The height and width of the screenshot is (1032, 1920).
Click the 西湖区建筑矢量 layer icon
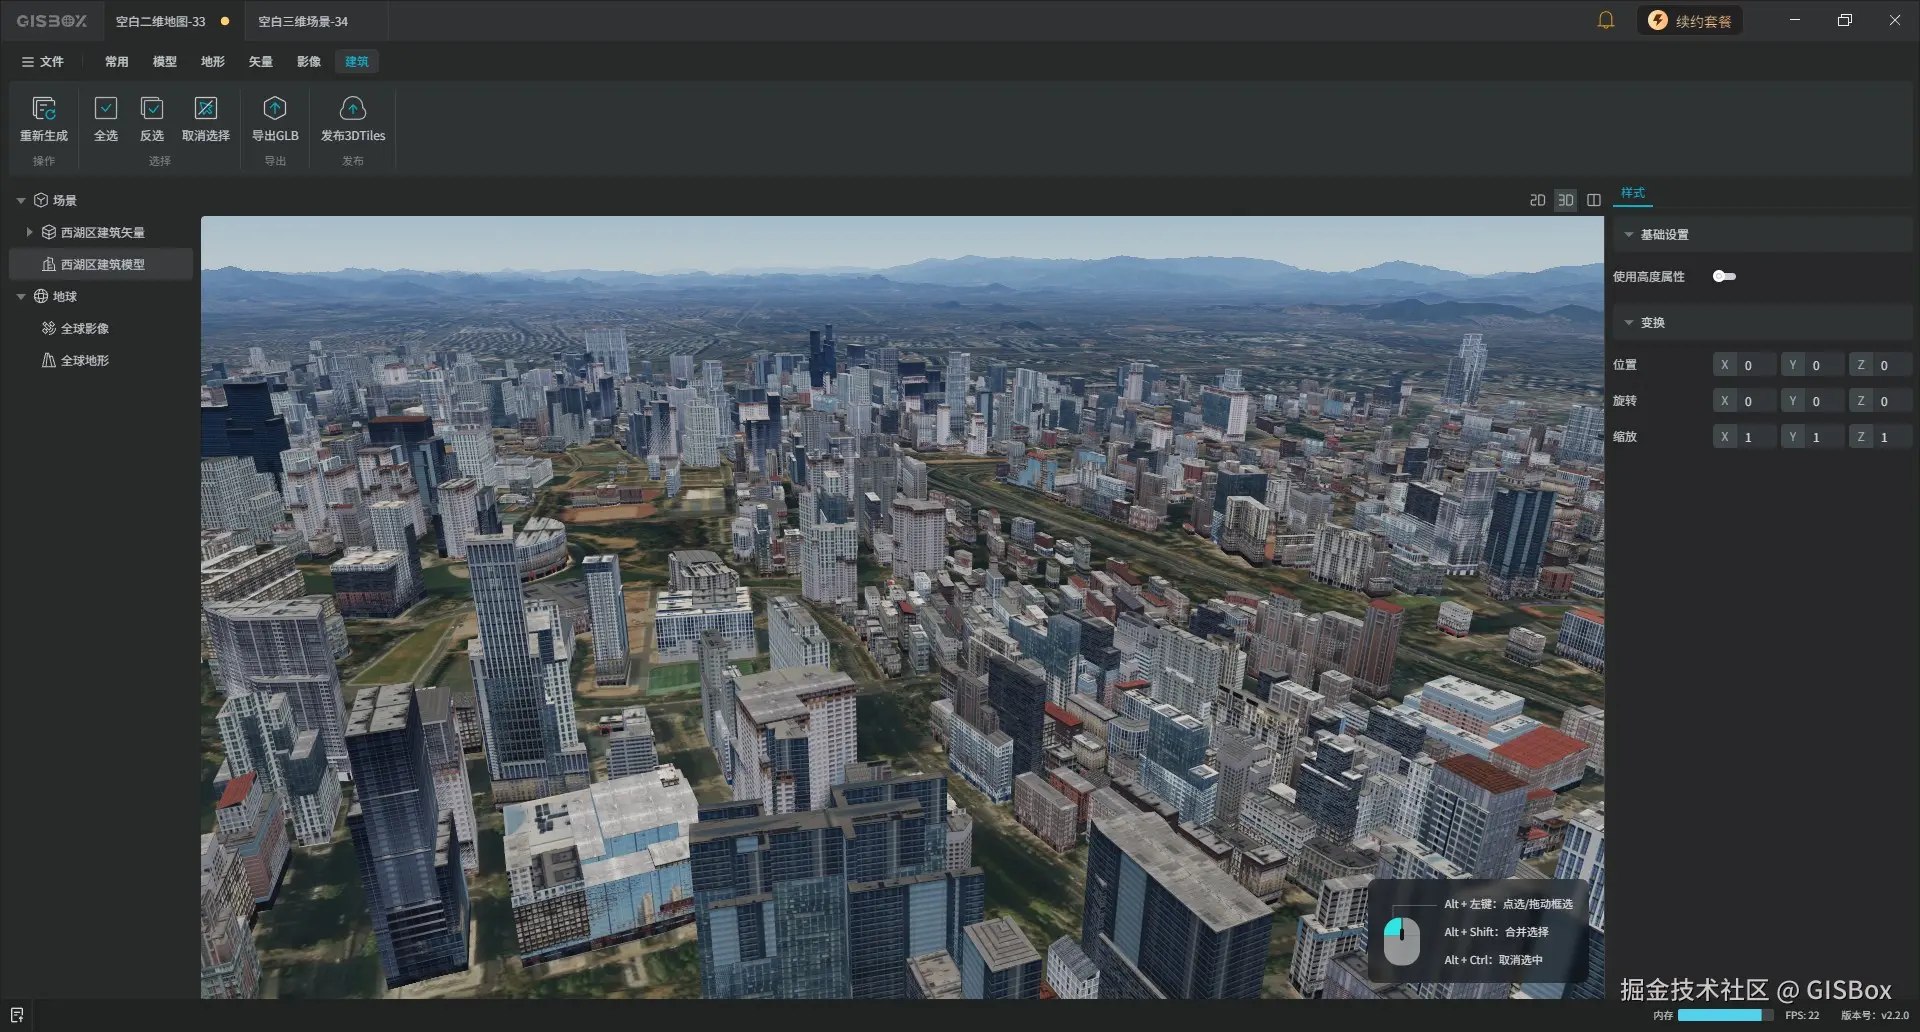coord(49,232)
